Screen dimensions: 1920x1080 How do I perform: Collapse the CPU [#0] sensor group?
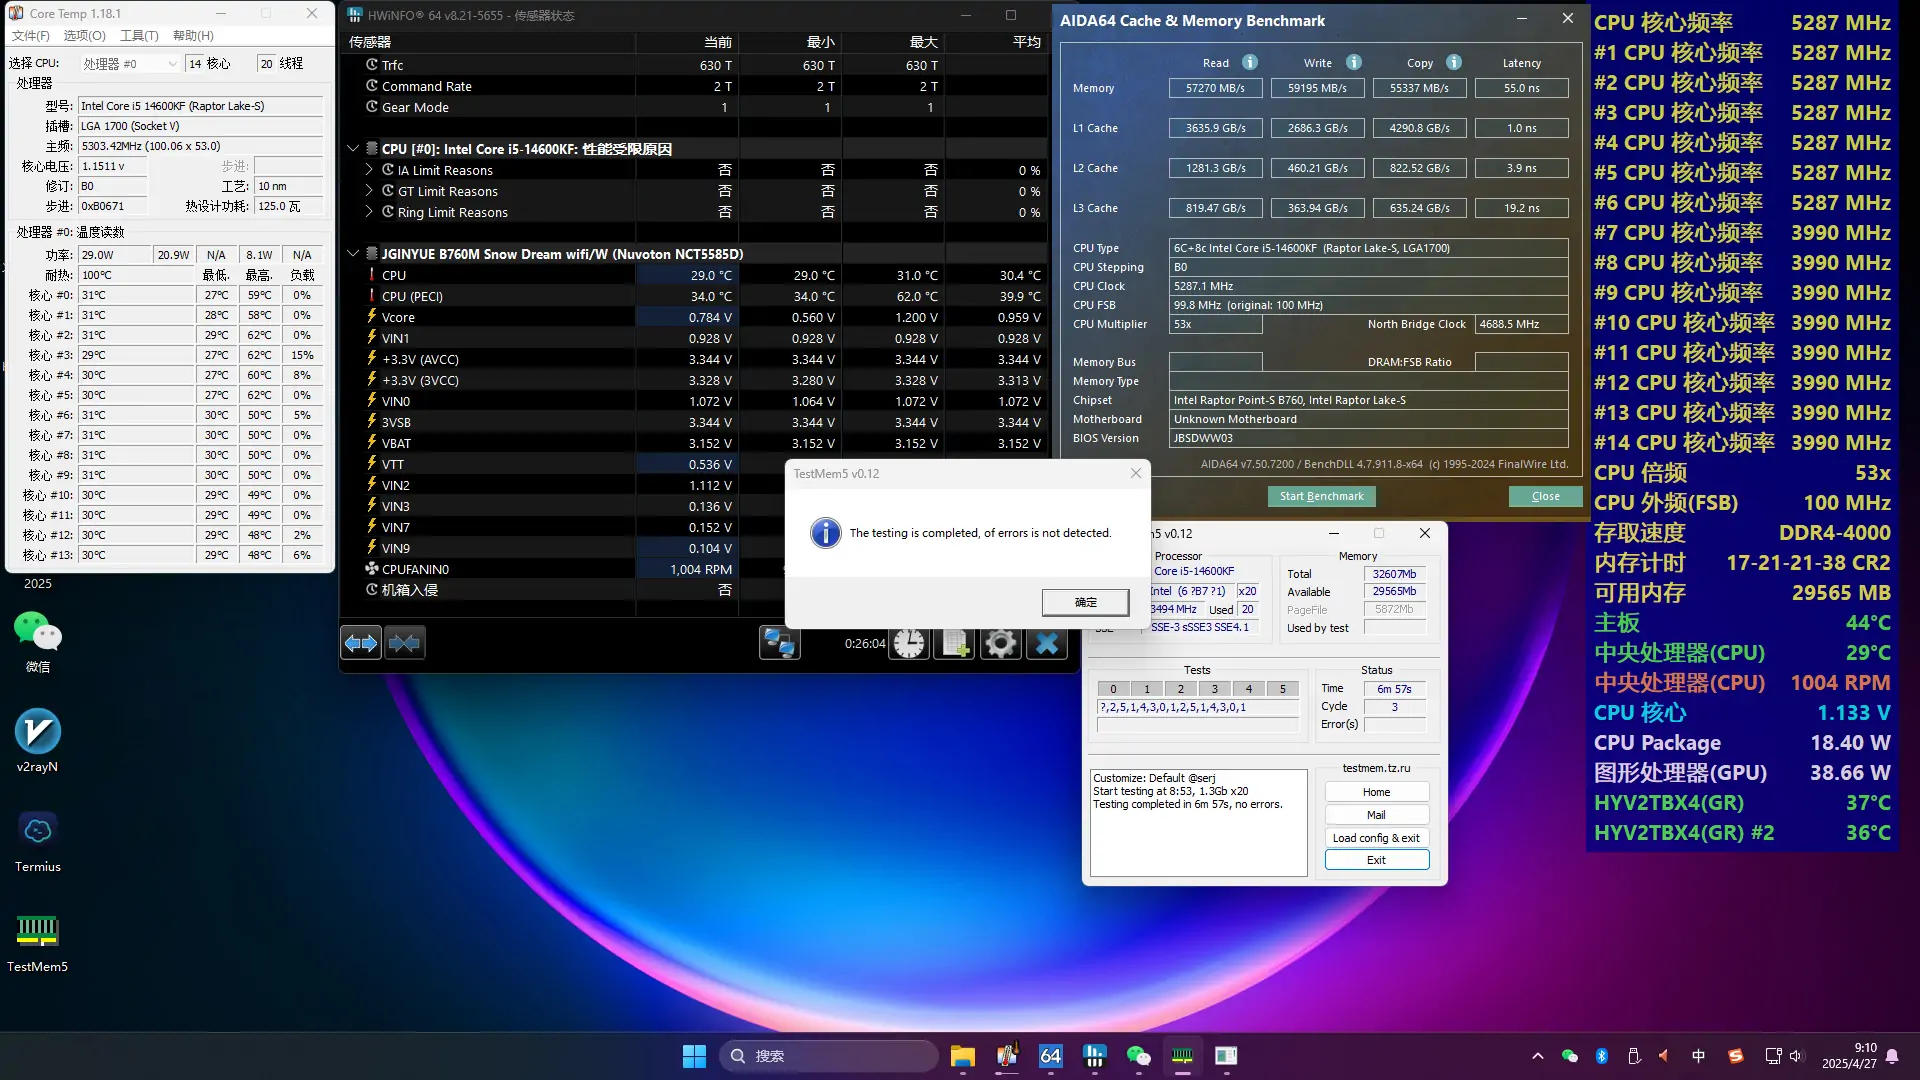(x=352, y=147)
